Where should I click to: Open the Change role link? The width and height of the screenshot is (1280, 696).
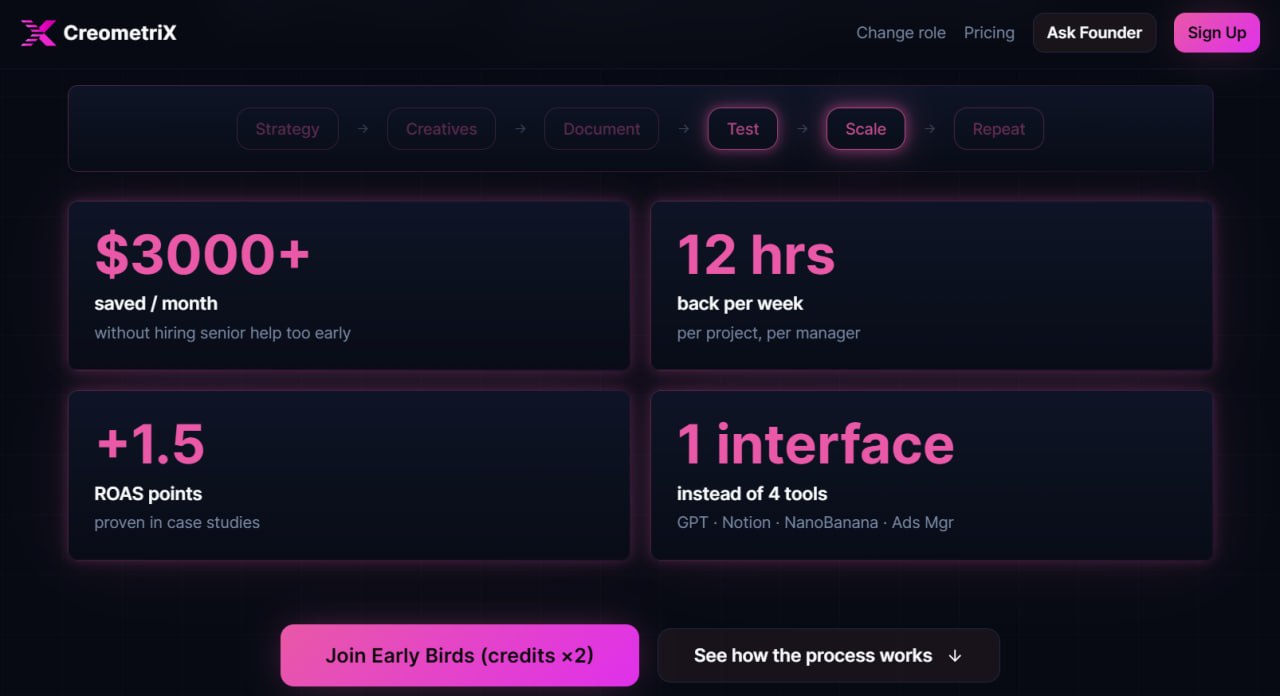click(900, 33)
